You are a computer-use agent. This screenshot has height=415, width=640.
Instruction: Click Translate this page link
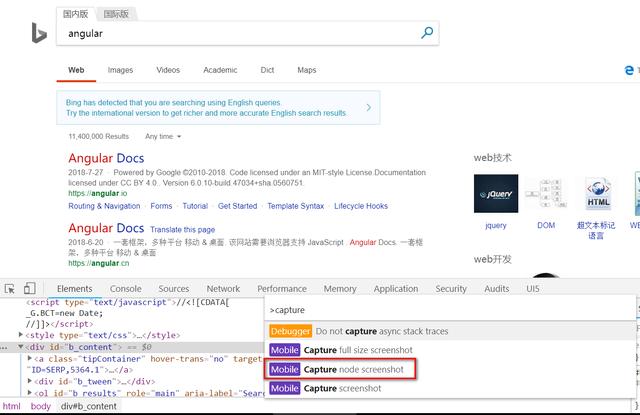[x=182, y=230]
